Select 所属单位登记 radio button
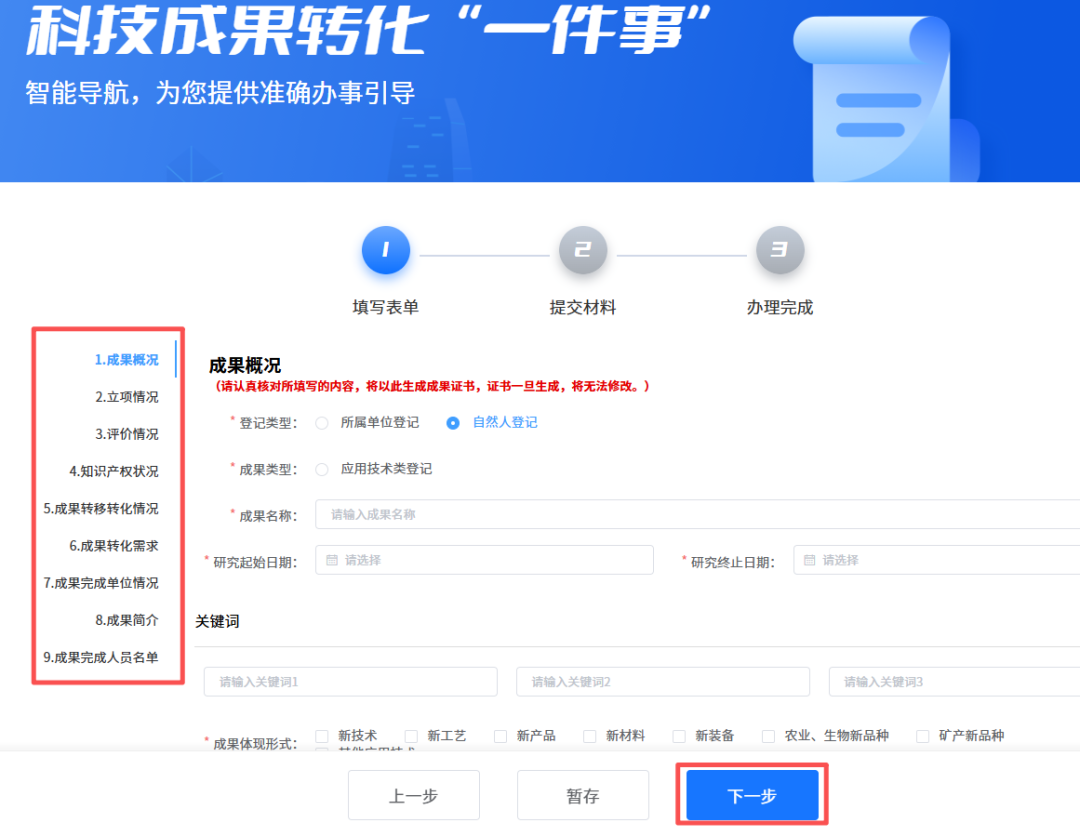Viewport: 1080px width, 836px height. coord(322,423)
